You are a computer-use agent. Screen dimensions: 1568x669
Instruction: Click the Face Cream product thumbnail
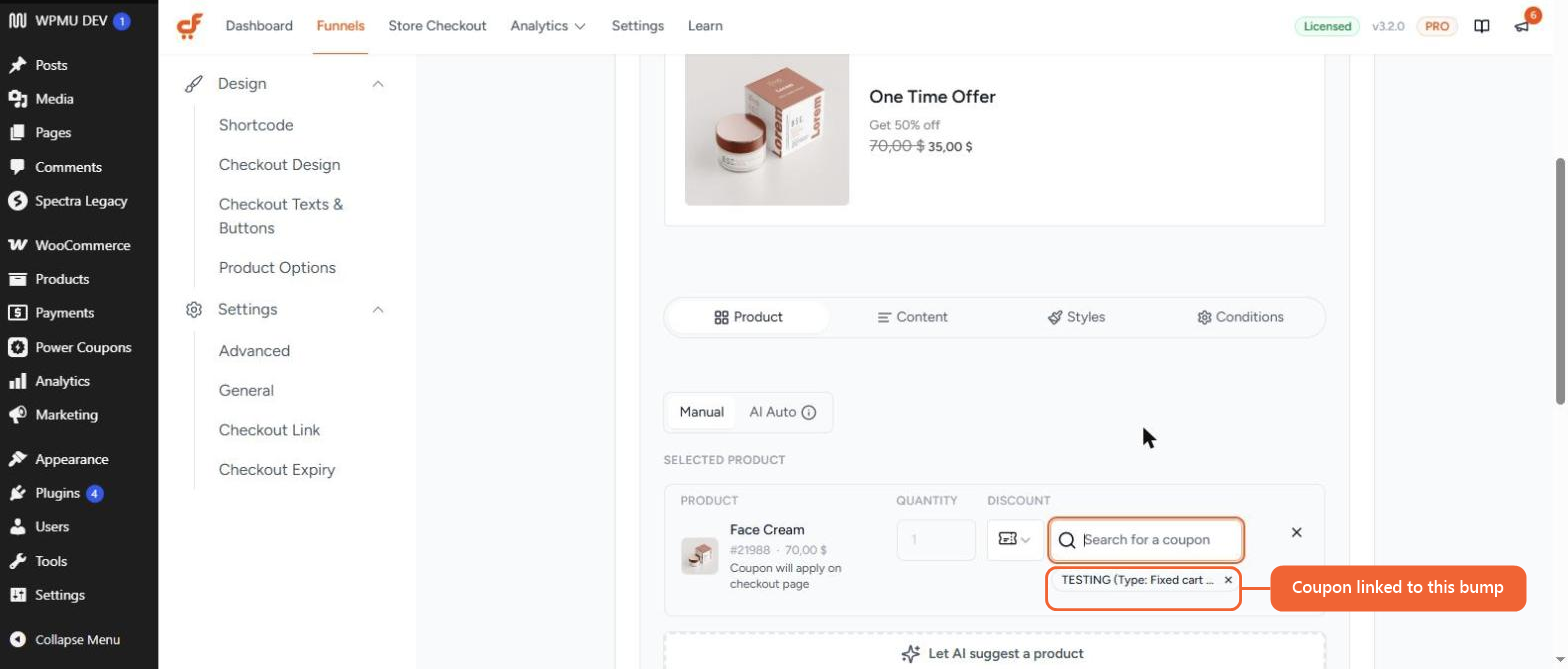pyautogui.click(x=700, y=555)
